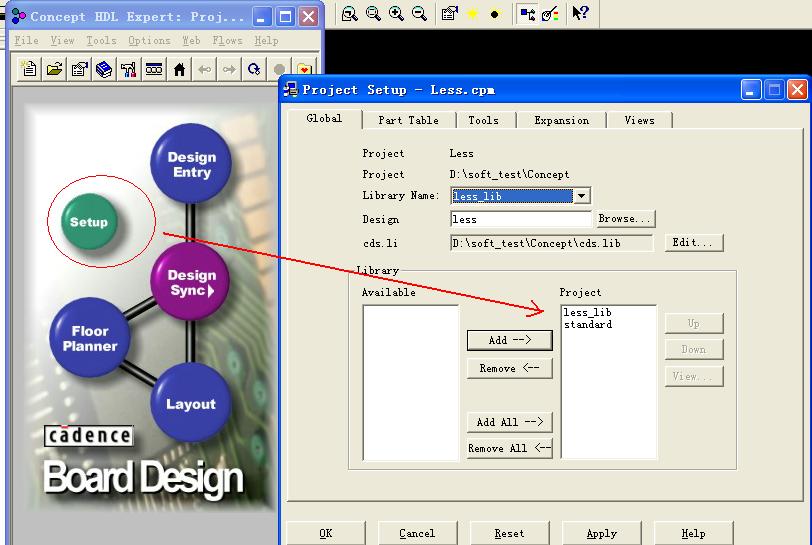Open the View menu

(63, 40)
